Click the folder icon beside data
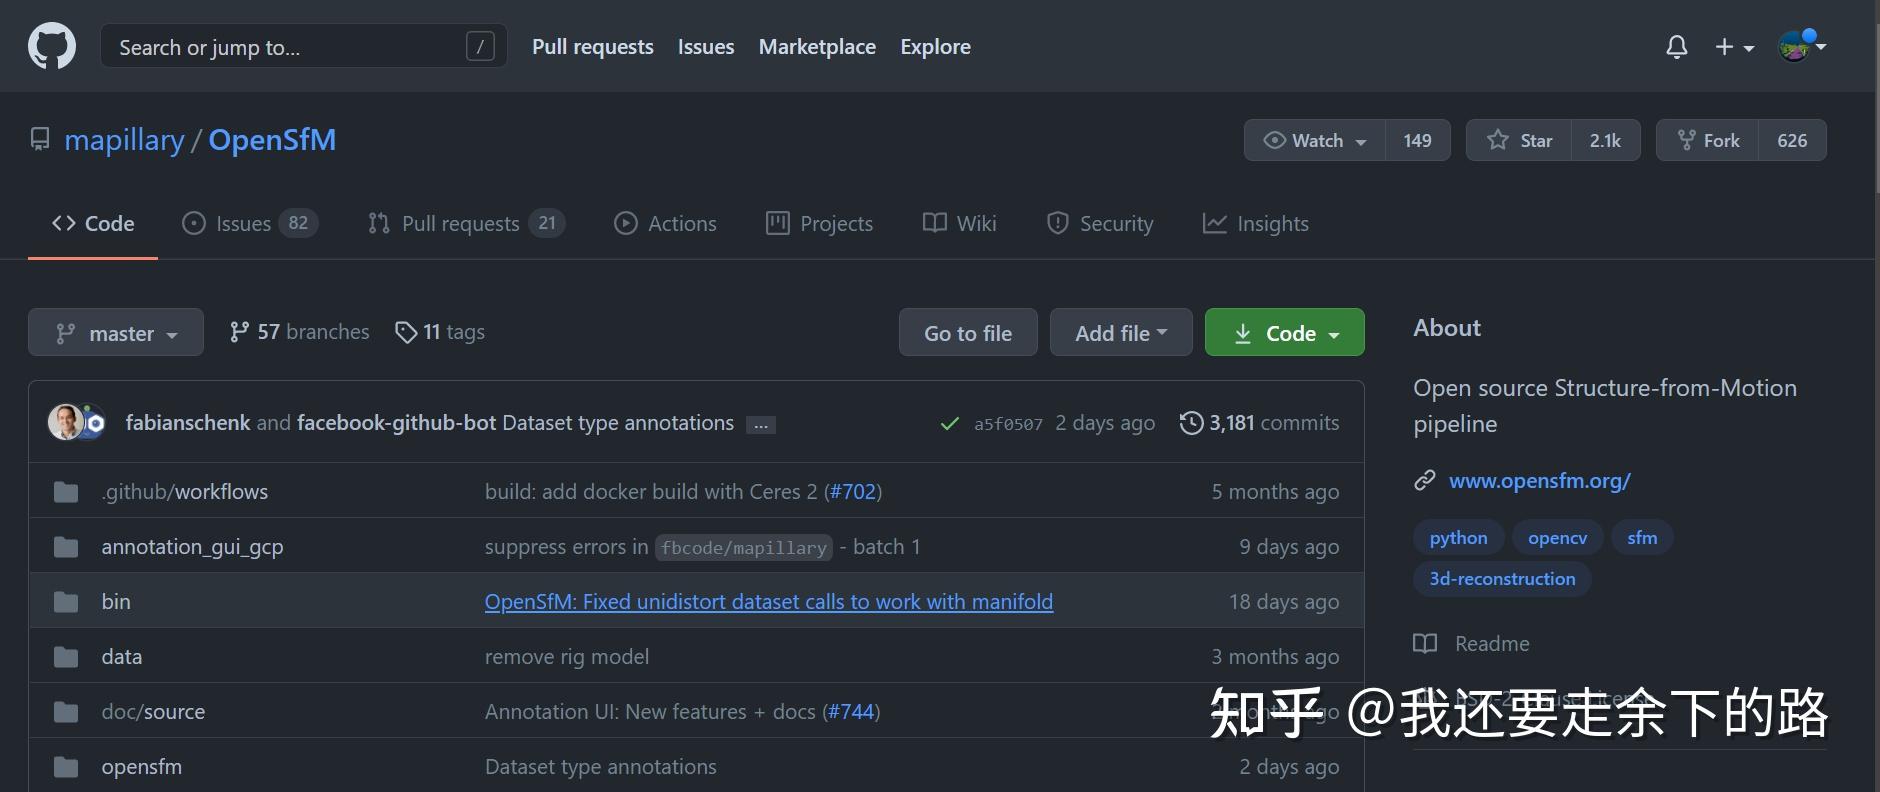This screenshot has height=792, width=1880. [66, 656]
